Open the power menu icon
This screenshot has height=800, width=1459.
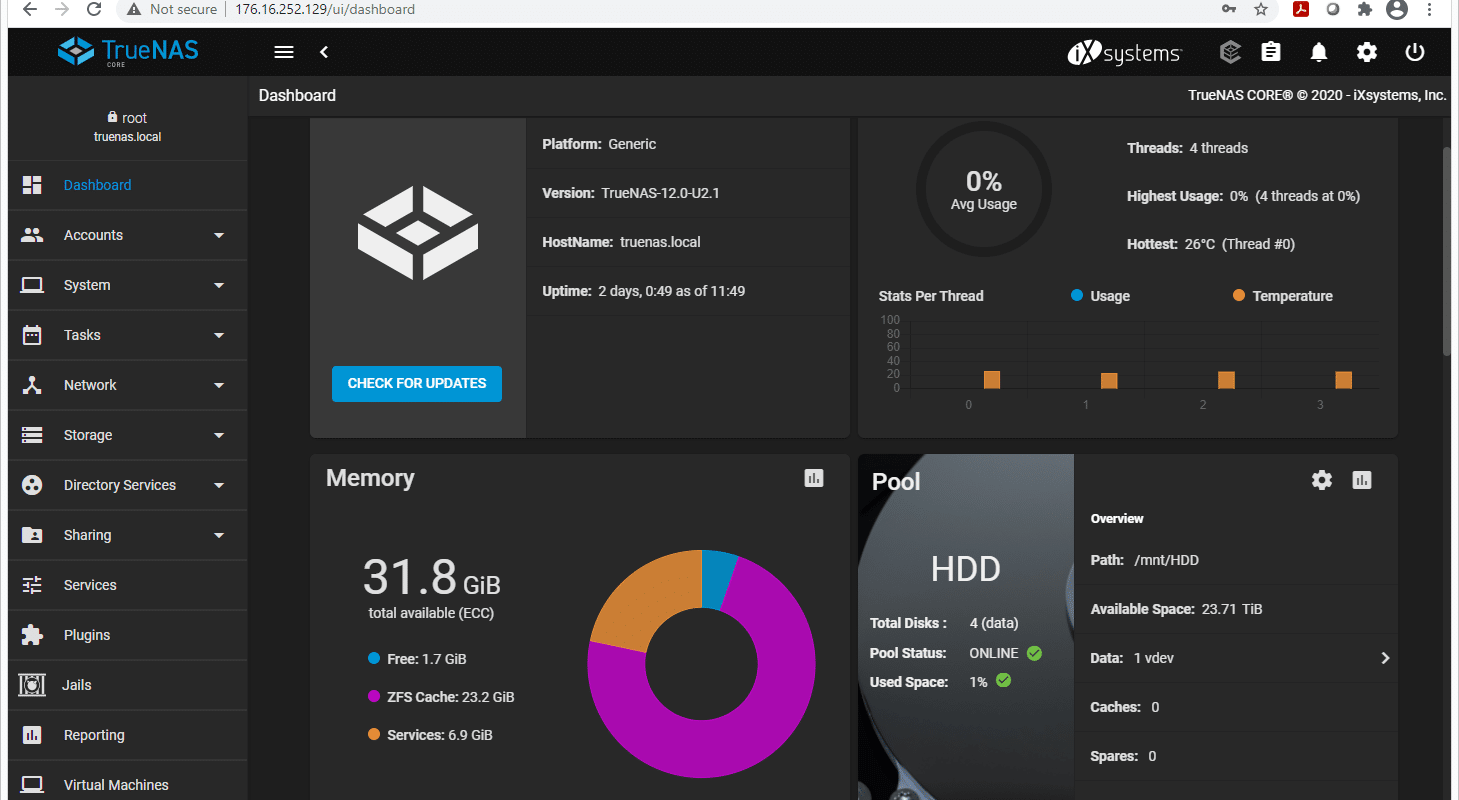[x=1415, y=52]
